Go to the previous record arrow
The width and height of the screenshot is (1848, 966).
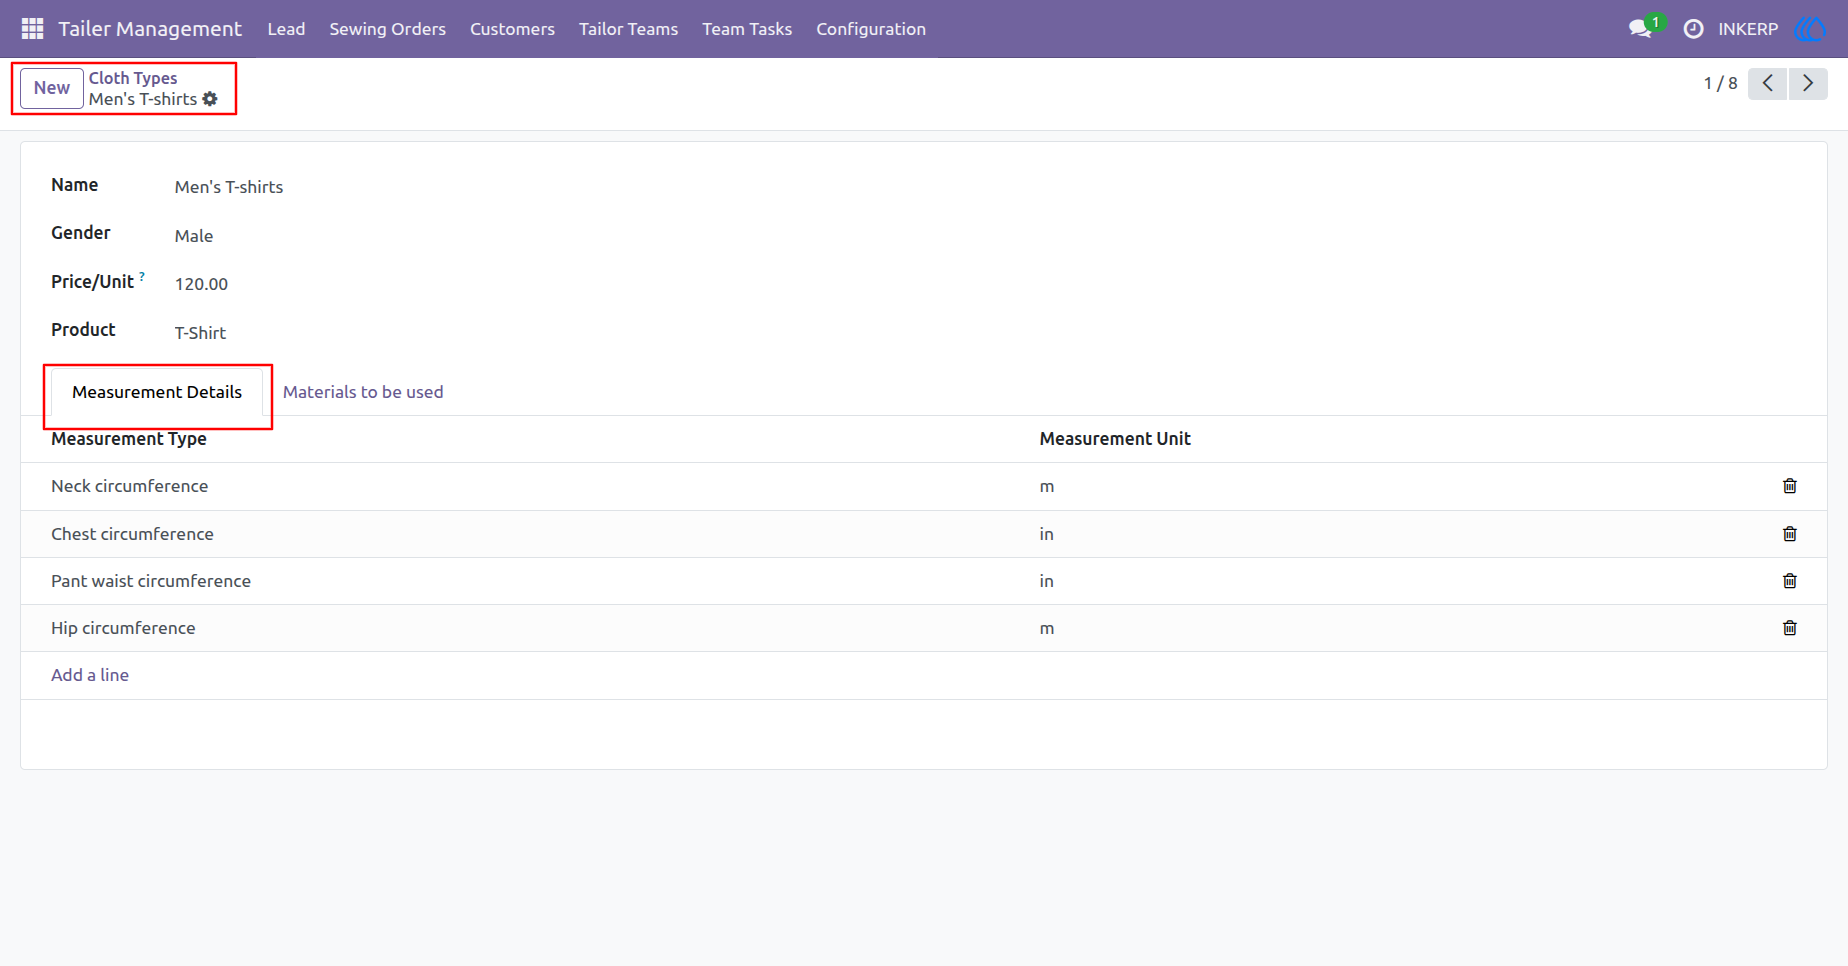tap(1768, 83)
